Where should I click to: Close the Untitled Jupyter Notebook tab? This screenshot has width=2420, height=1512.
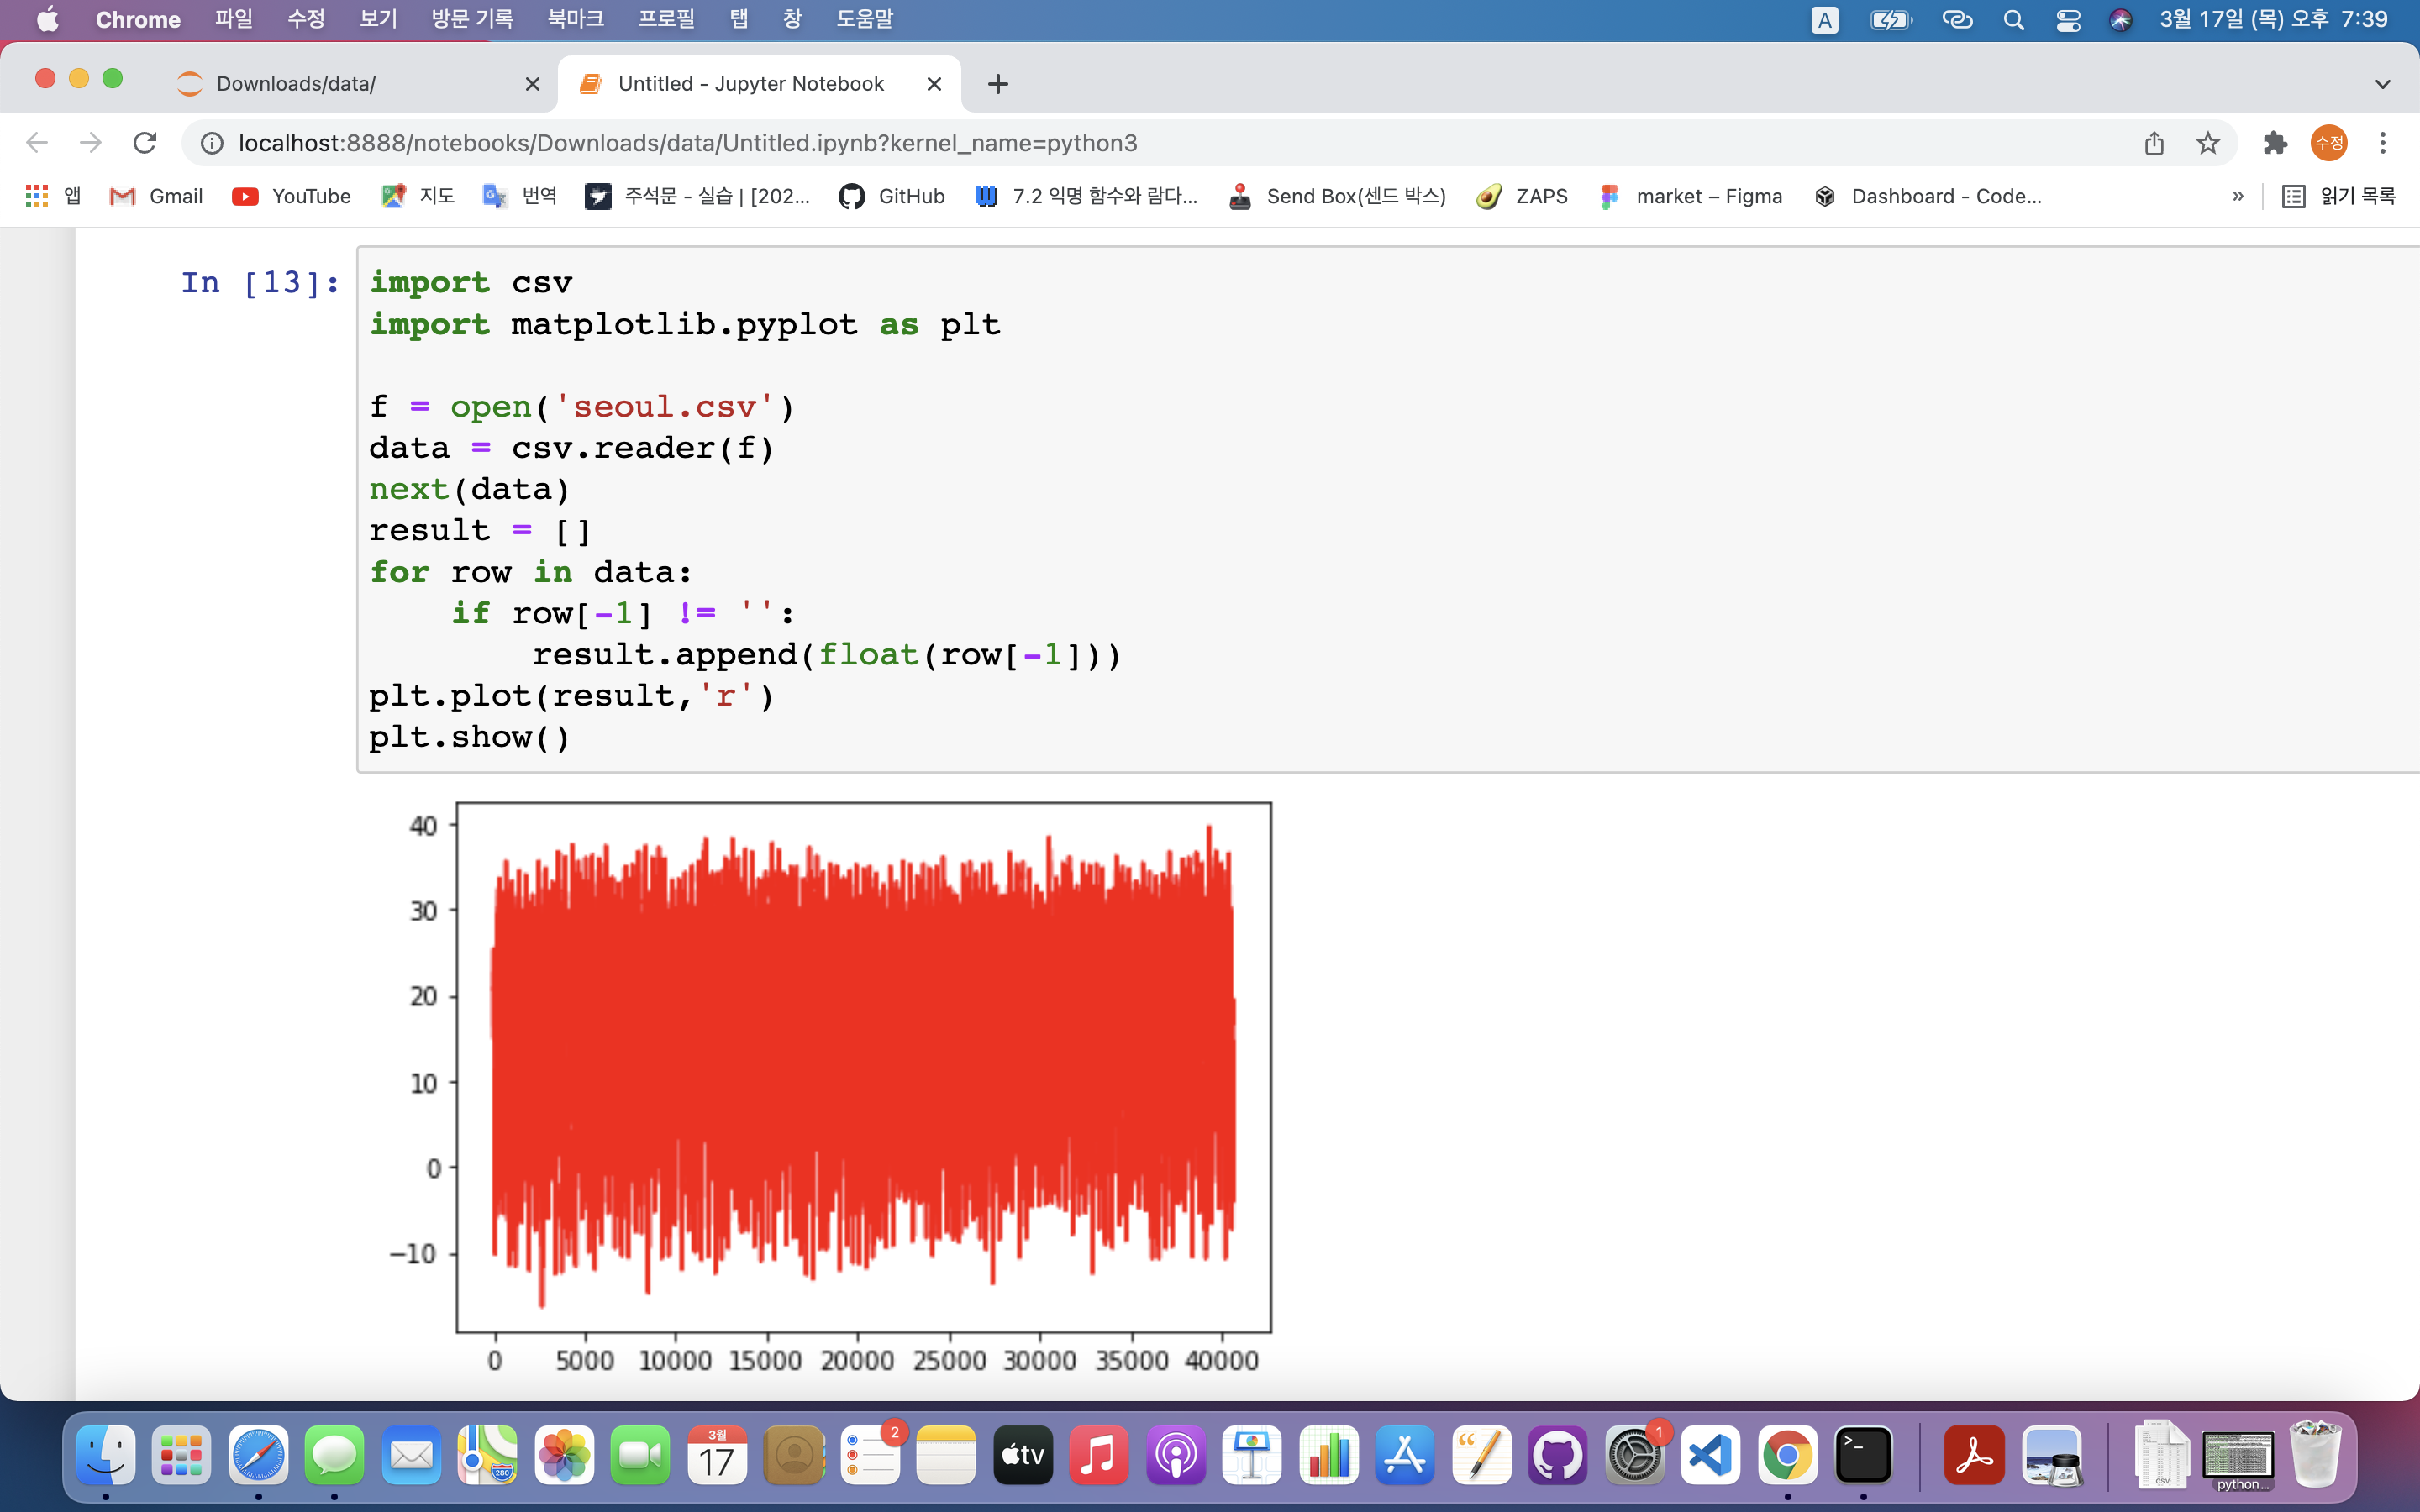tap(934, 84)
